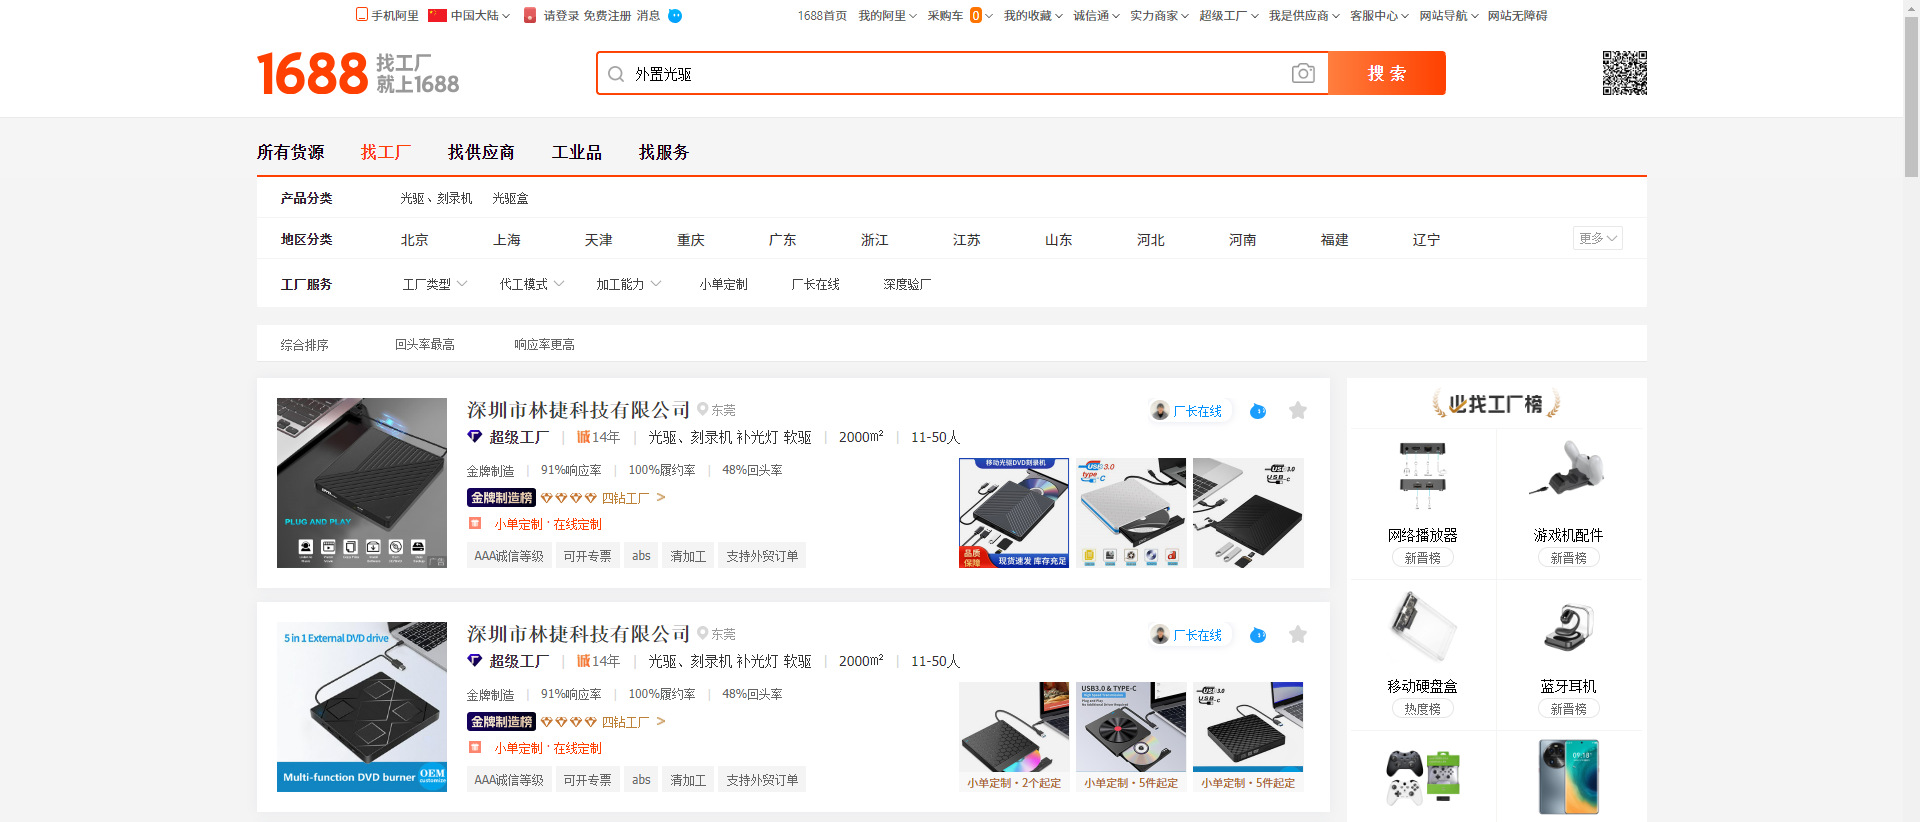The image size is (1920, 822).
Task: Expand 中国大陆 region dropdown
Action: coord(480,16)
